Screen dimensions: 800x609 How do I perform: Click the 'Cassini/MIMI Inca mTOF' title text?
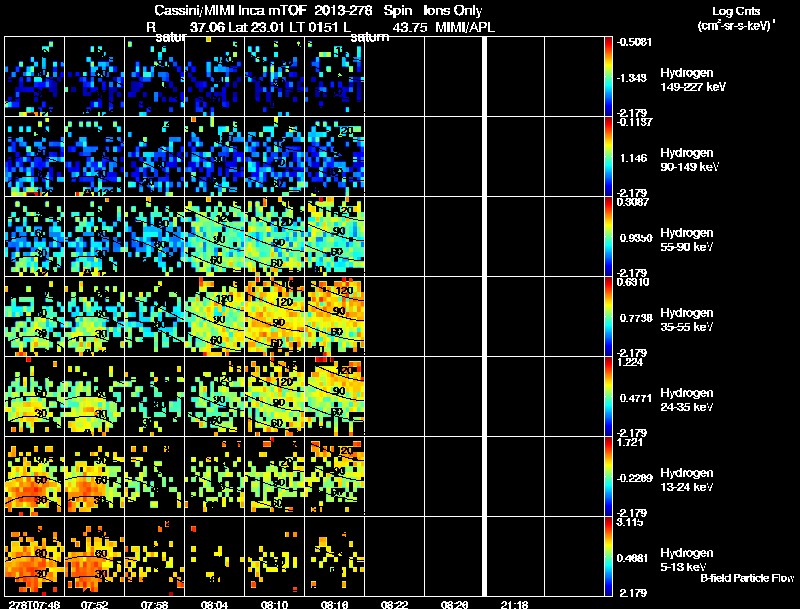pos(230,10)
